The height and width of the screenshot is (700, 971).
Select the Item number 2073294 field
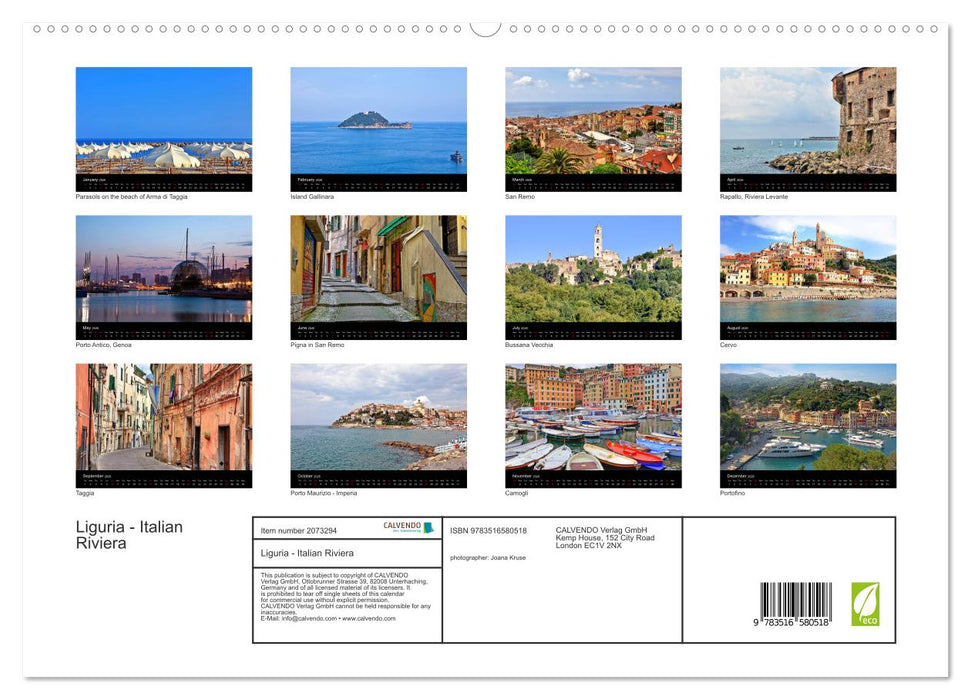click(x=300, y=529)
